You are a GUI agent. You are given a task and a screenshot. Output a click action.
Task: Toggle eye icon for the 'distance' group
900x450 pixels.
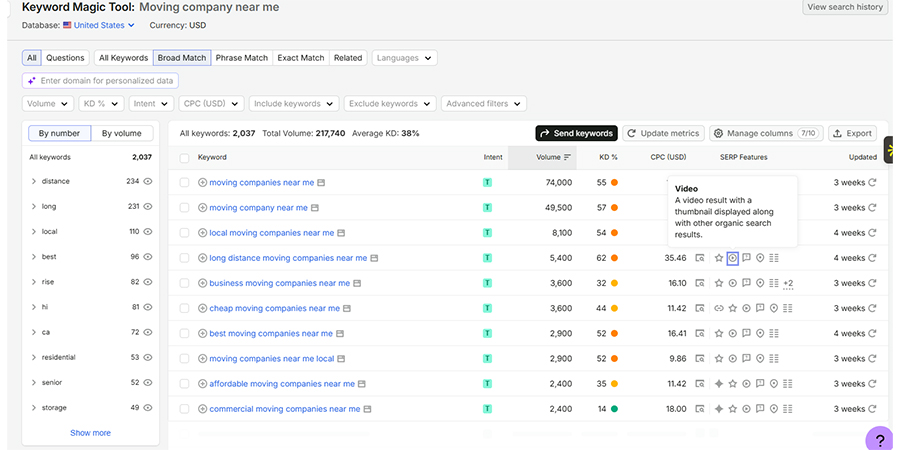point(148,181)
